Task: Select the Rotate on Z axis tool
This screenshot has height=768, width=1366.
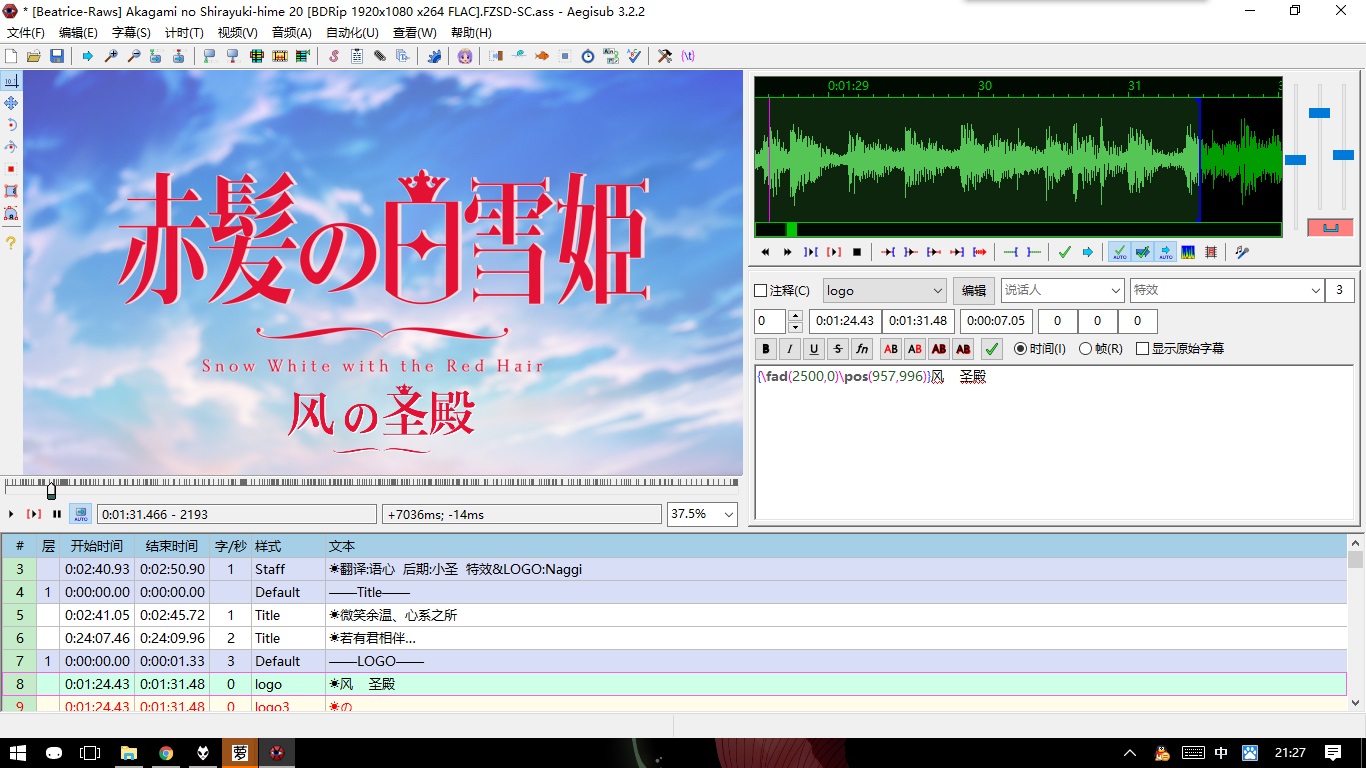Action: pos(11,125)
